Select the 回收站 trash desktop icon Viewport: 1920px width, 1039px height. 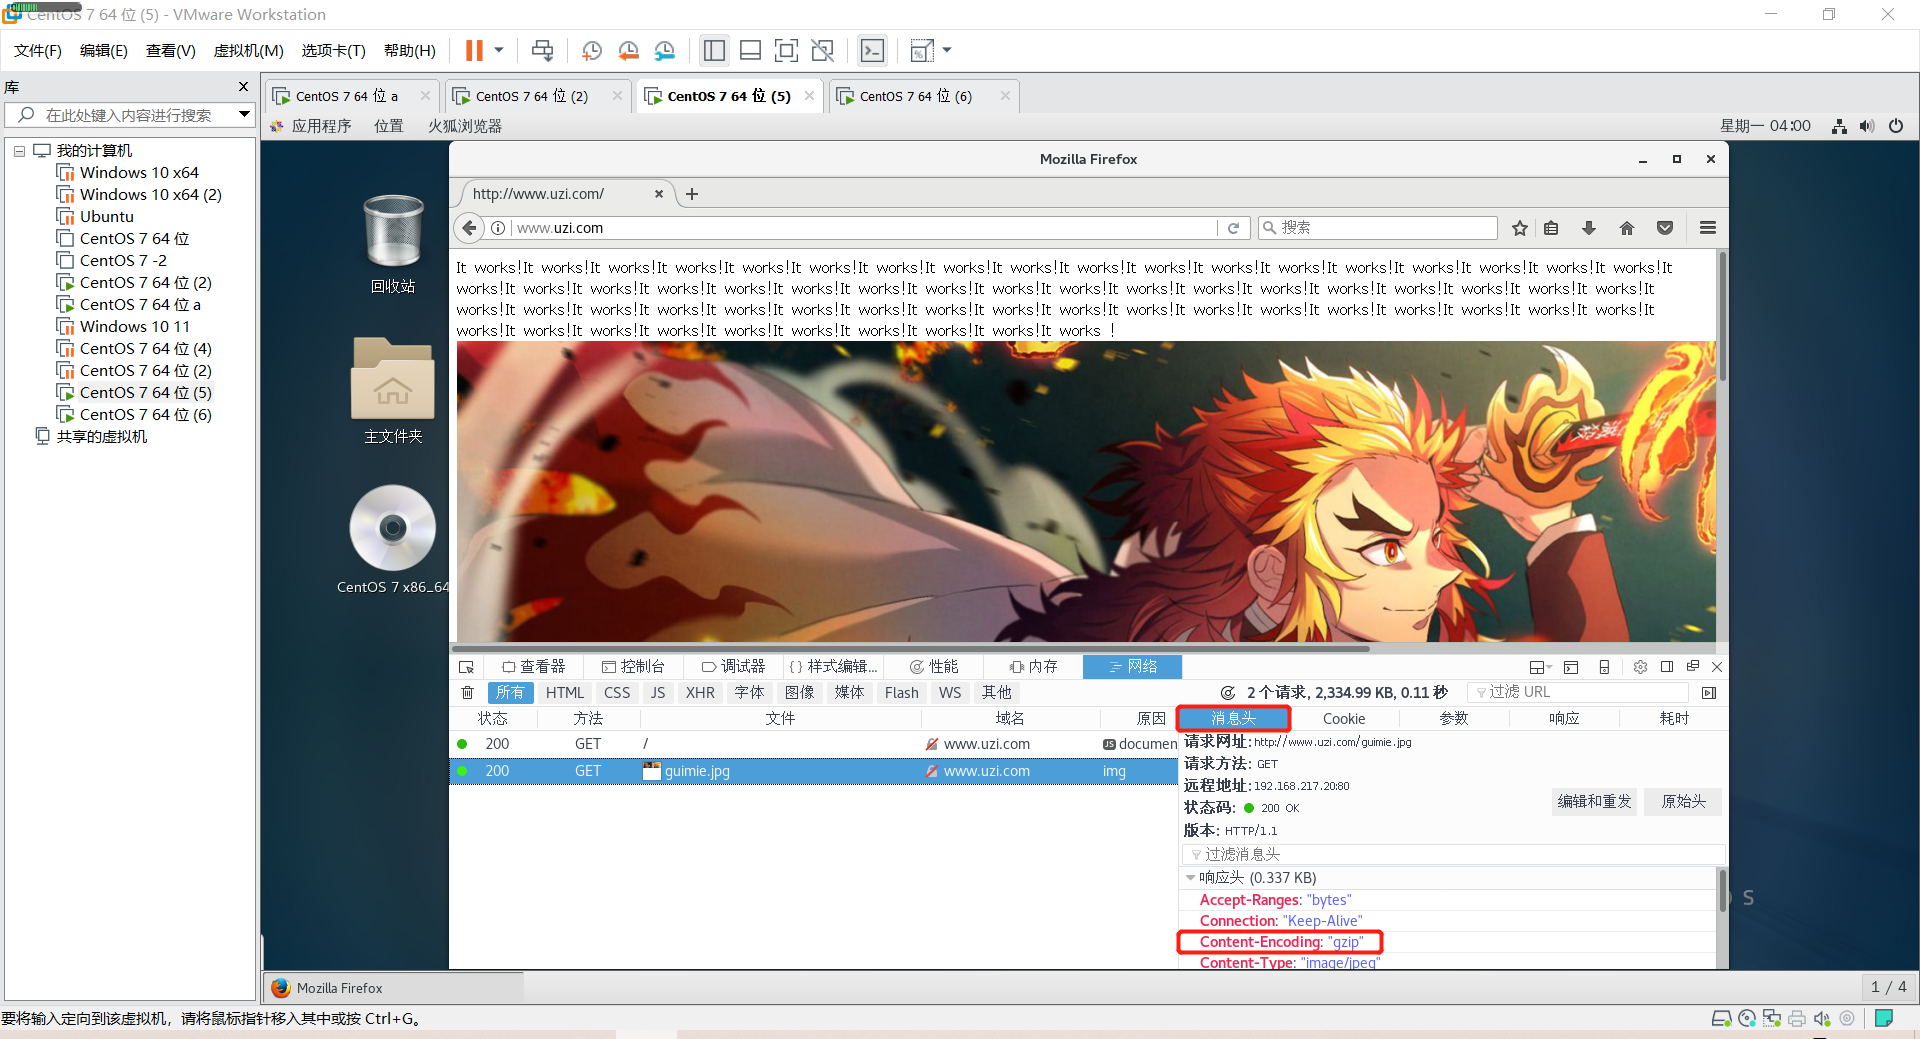pos(393,244)
